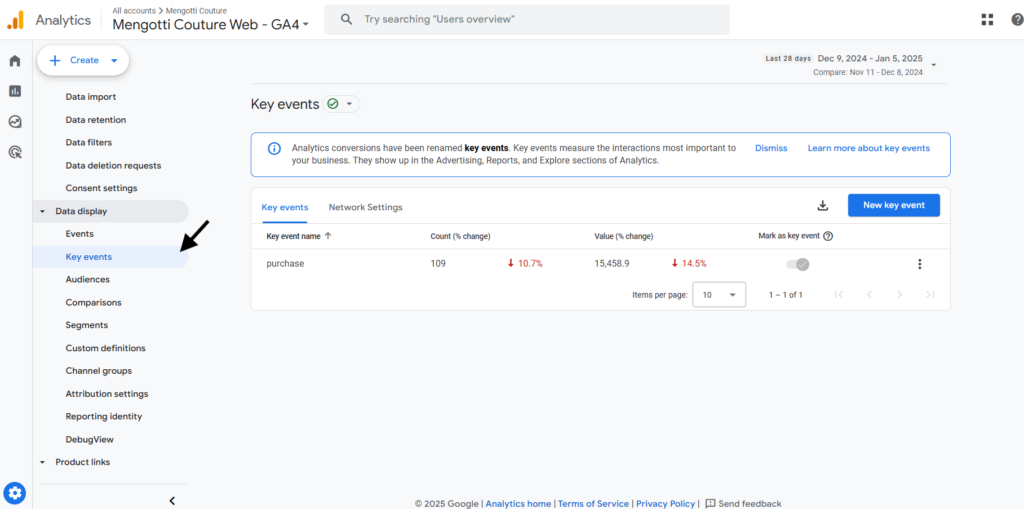Open Terms of Service link
The height and width of the screenshot is (509, 1024).
pos(594,504)
